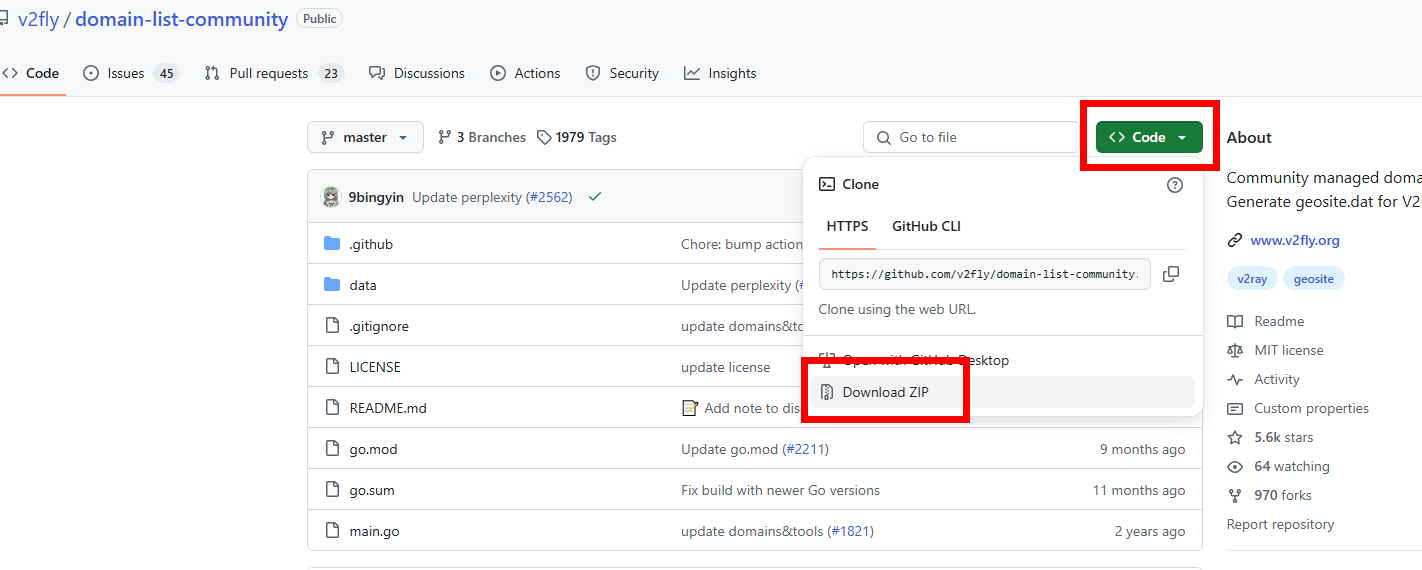The image size is (1422, 570).
Task: Copy the clone URL to clipboard
Action: 1171,274
